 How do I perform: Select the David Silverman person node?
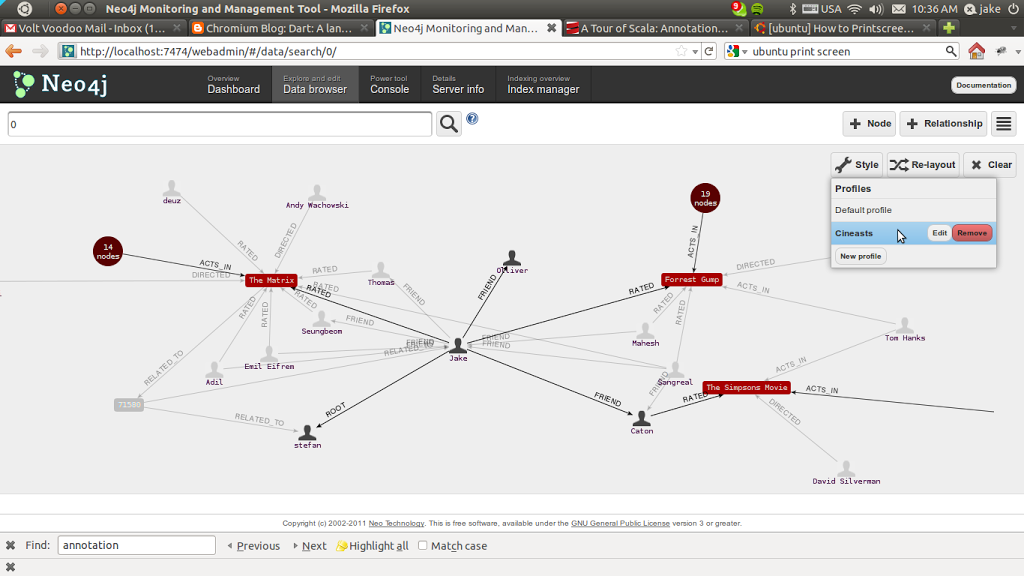846,473
